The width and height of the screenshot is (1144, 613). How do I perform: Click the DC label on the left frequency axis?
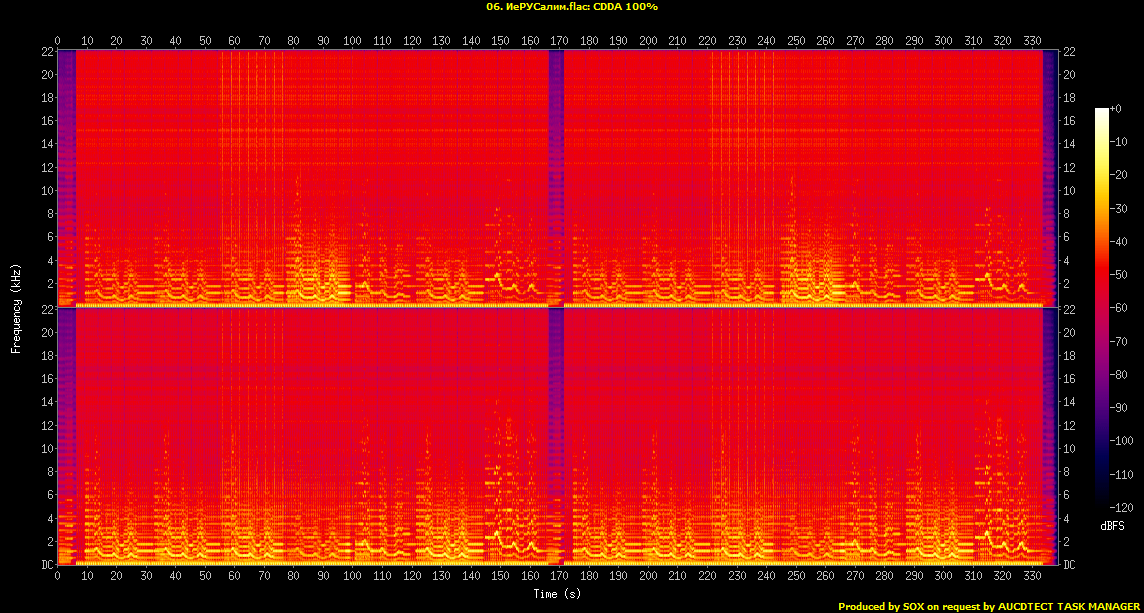click(46, 565)
